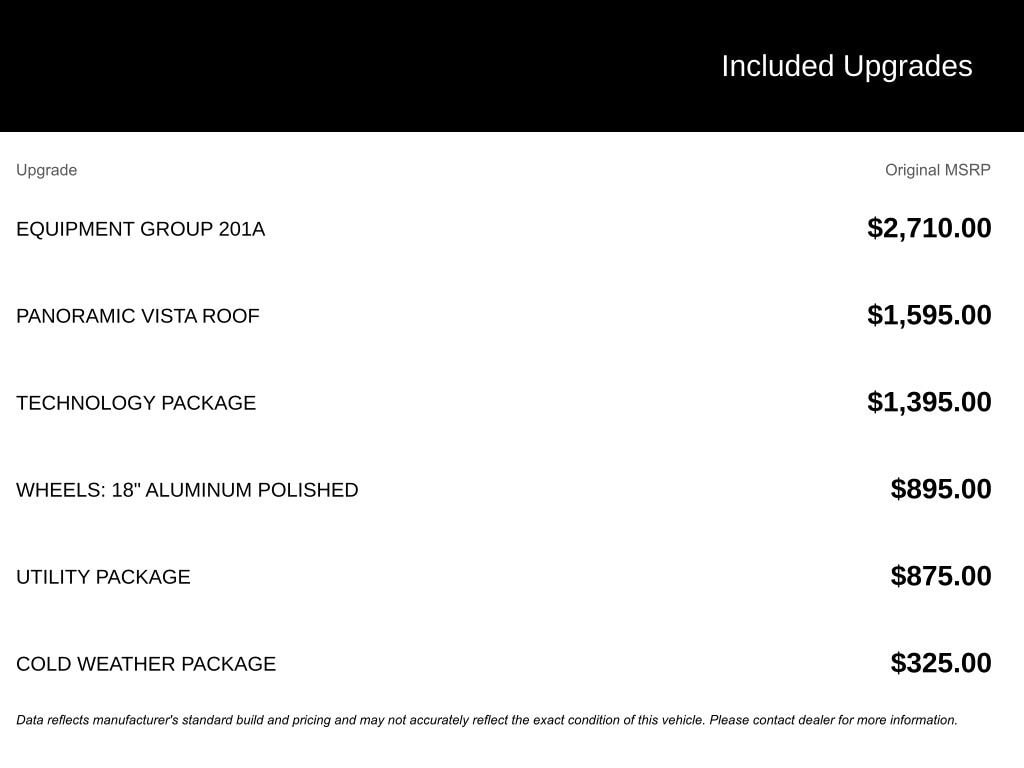Select the COLD WEATHER PACKAGE upgrade name
Viewport: 1024px width, 768px height.
(146, 664)
